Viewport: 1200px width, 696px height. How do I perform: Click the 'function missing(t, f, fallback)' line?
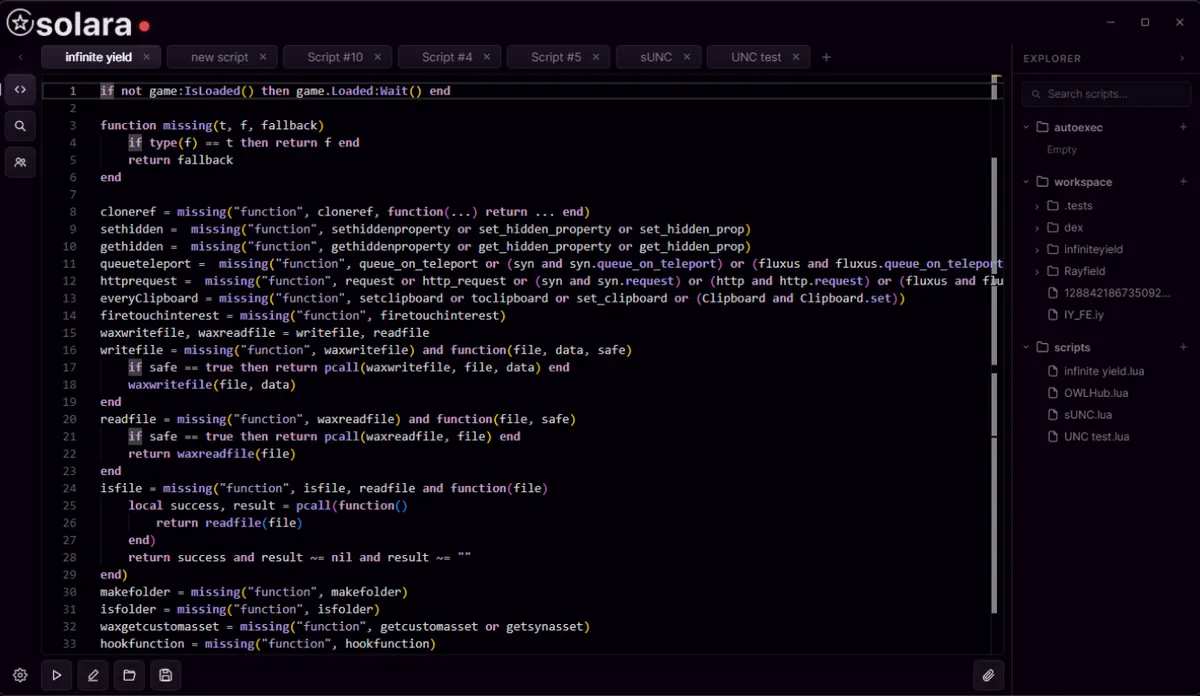[x=212, y=126]
